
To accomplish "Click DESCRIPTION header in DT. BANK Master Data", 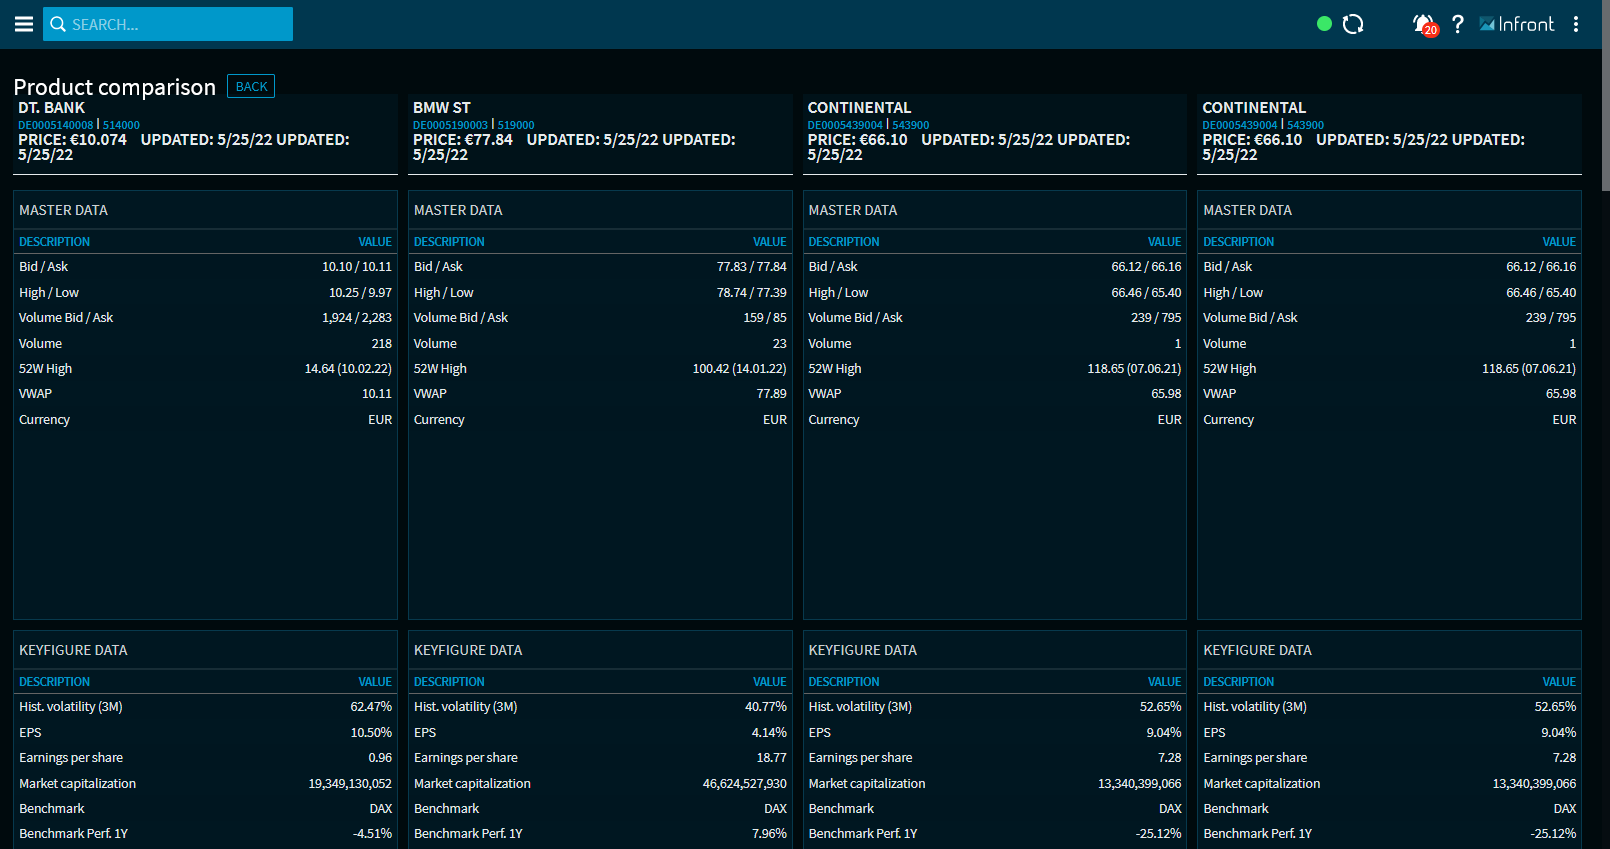I will pos(54,242).
